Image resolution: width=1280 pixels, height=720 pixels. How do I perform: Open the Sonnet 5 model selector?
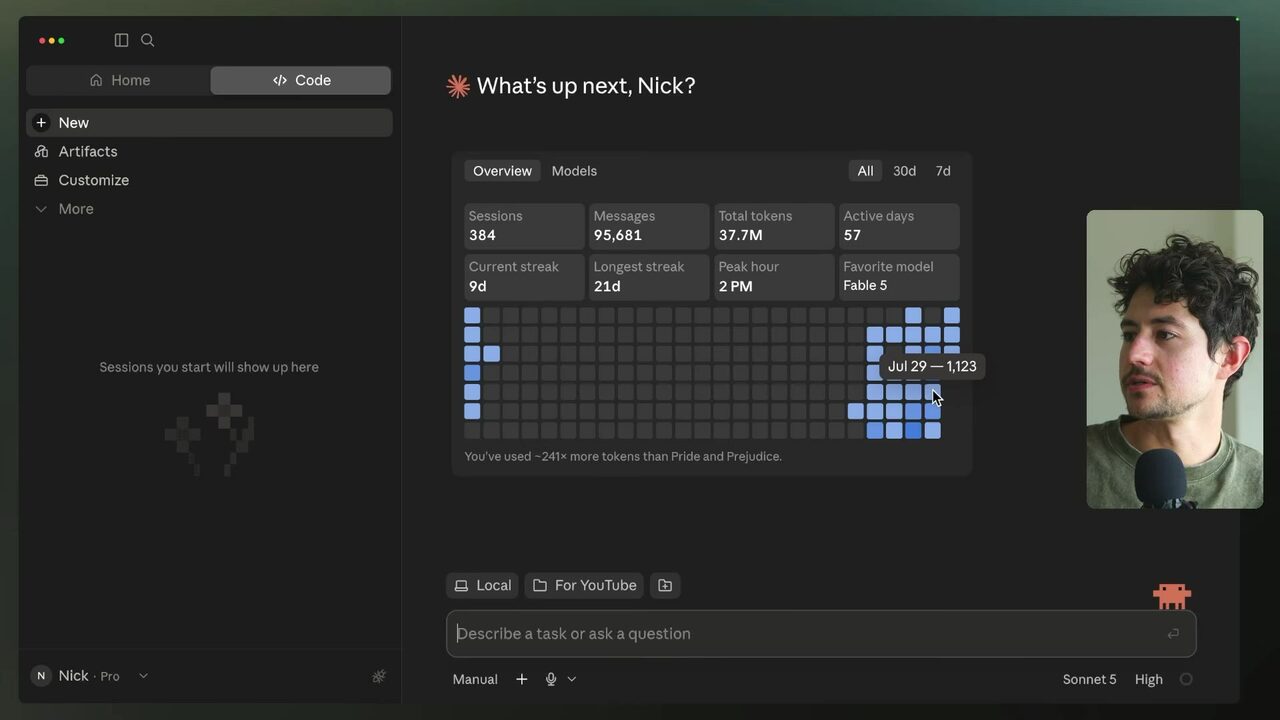pyautogui.click(x=1089, y=679)
